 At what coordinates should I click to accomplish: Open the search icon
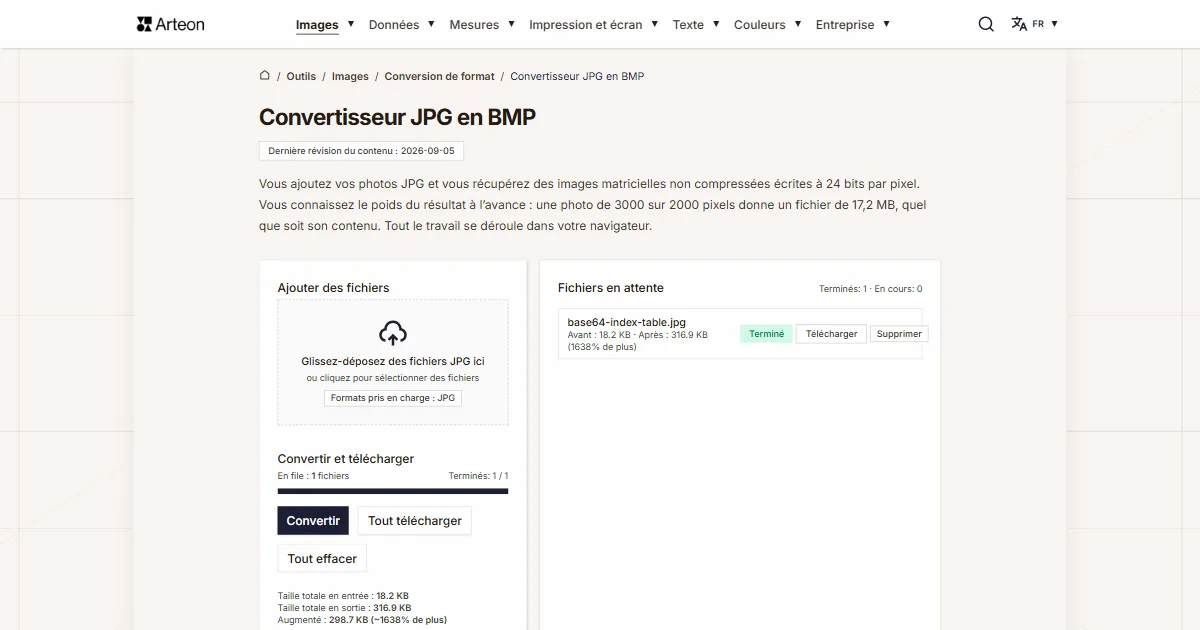[x=986, y=24]
